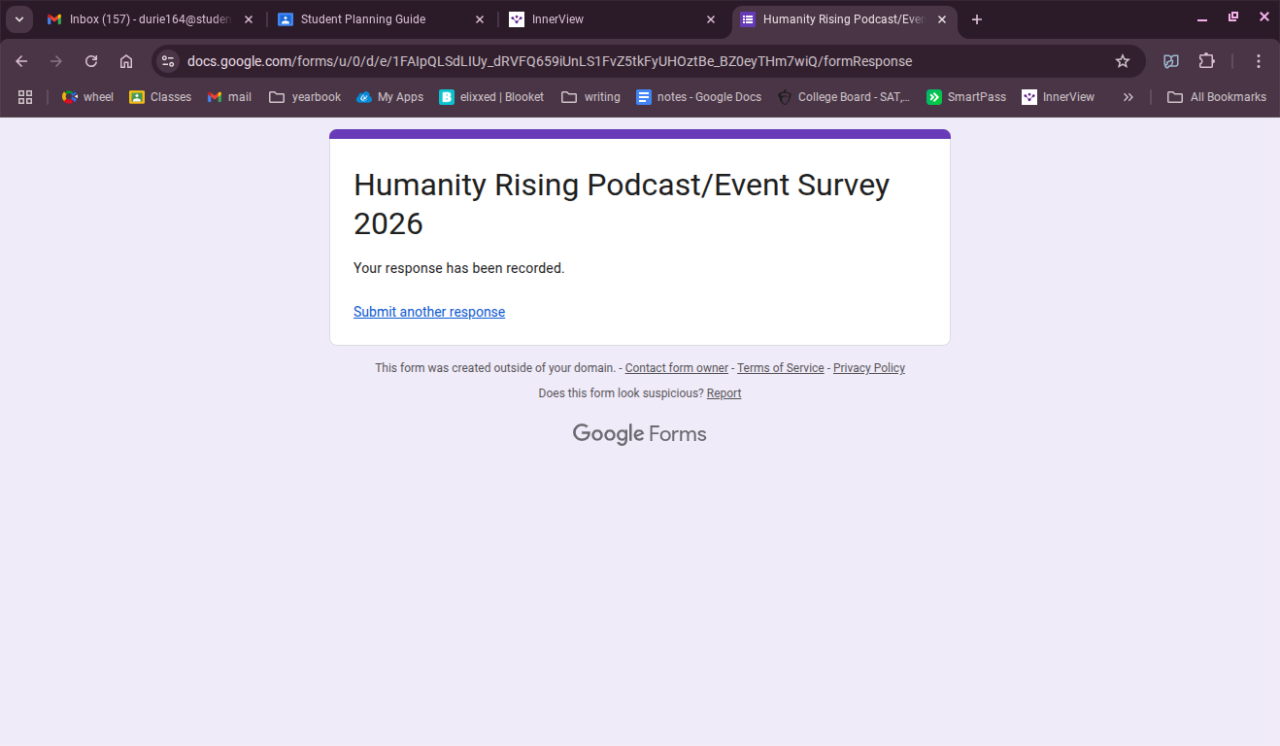Close the browser window
1280x746 pixels.
[1263, 18]
